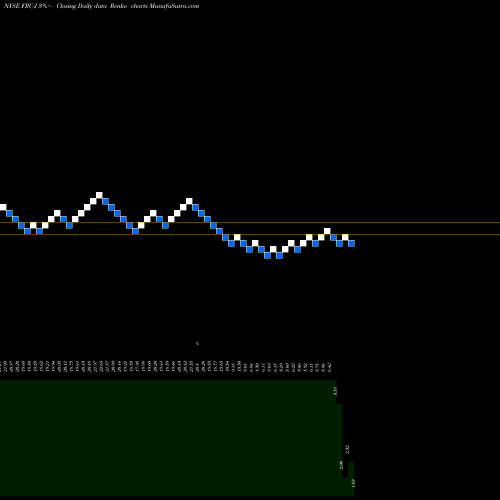The image size is (500, 500).
Task: Click the '2.32' value label near the bottom bars
Action: pyautogui.click(x=348, y=449)
